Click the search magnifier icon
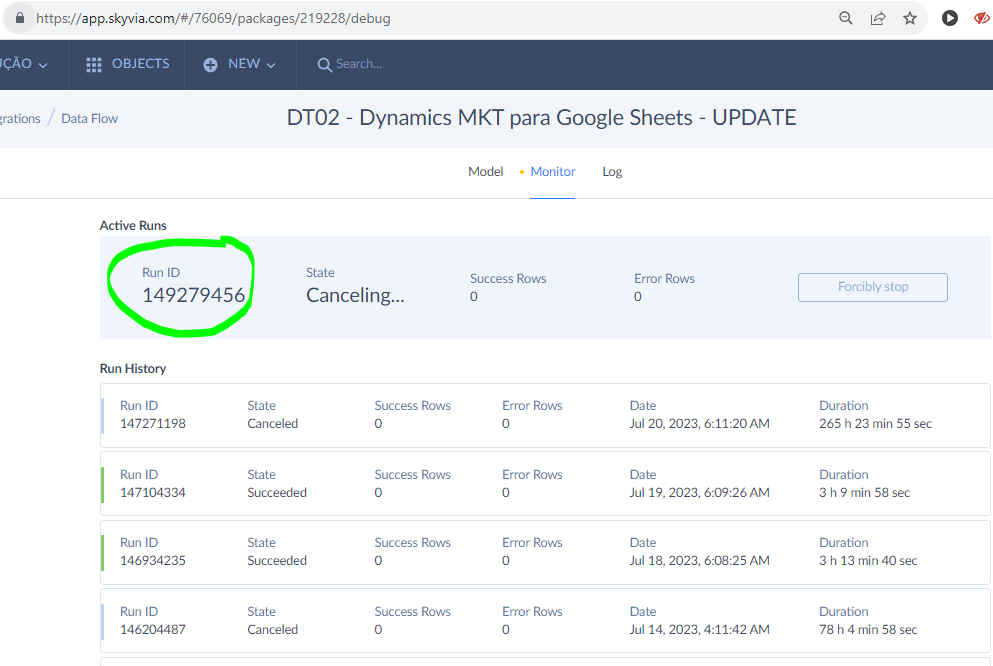 point(324,65)
